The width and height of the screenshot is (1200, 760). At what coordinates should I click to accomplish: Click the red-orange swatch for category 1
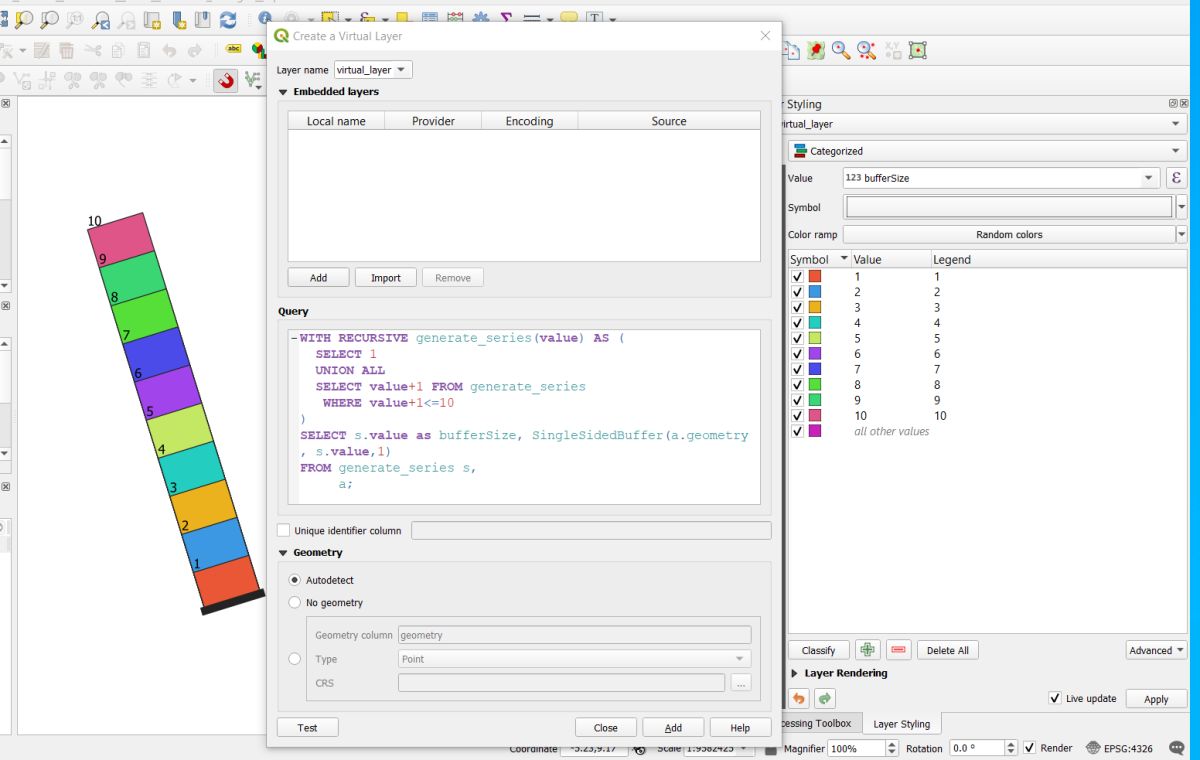814,277
